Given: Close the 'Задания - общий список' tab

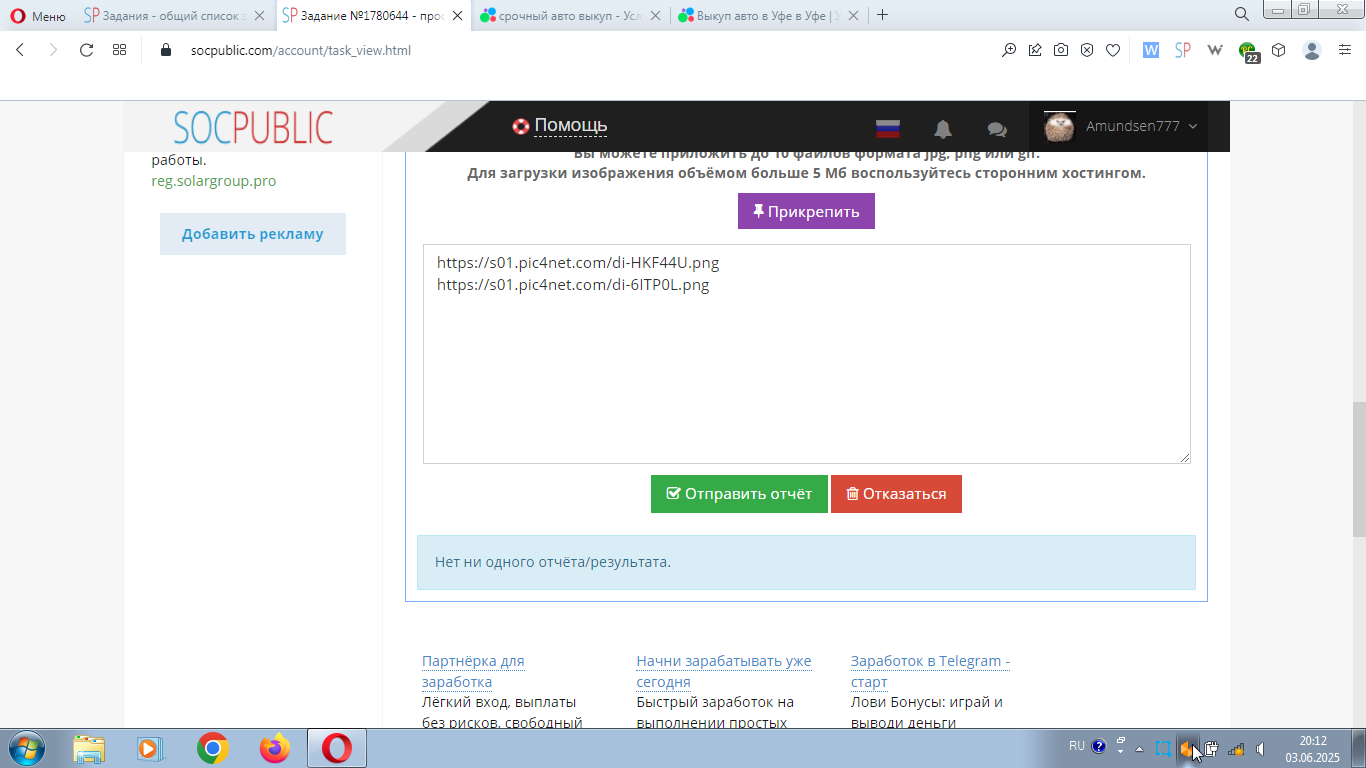Looking at the screenshot, I should [260, 16].
